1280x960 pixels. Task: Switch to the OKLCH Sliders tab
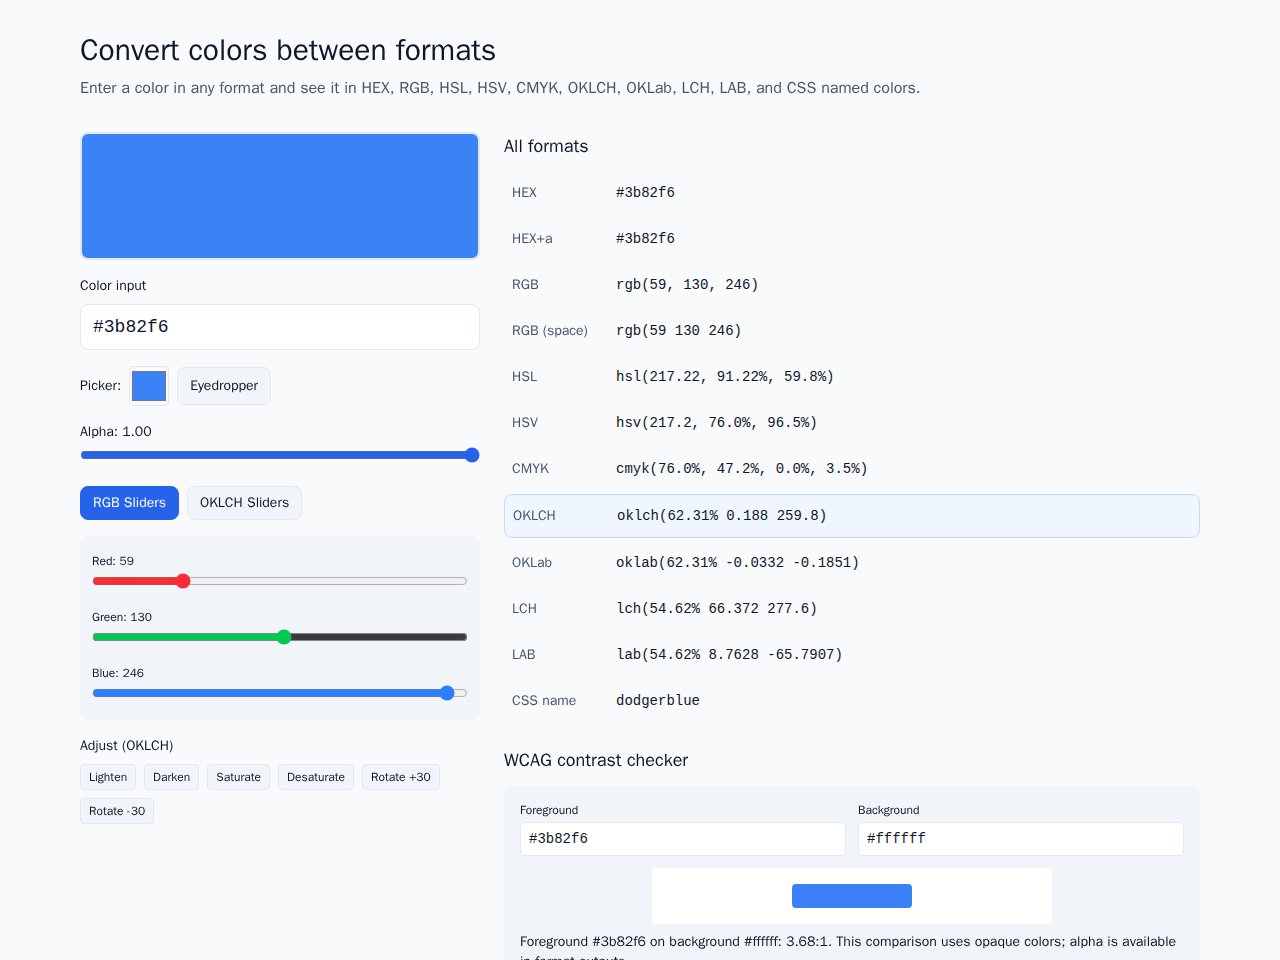pos(244,503)
